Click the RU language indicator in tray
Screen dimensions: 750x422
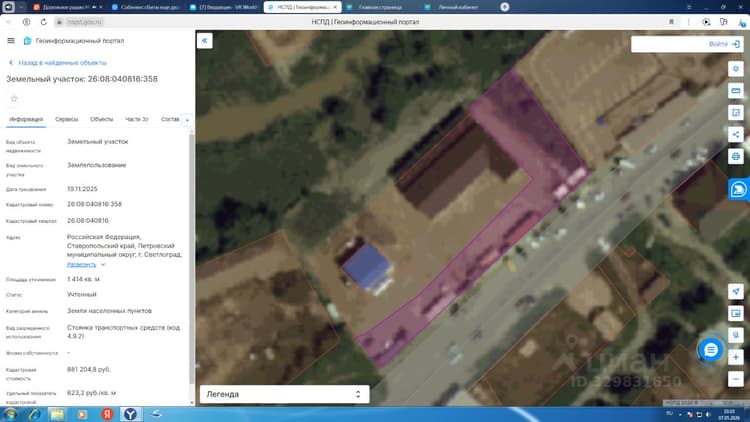pos(670,414)
